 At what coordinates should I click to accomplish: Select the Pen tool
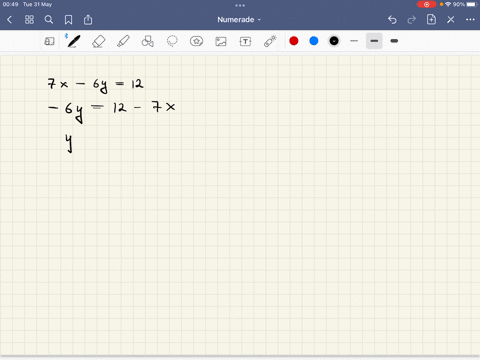[x=73, y=41]
